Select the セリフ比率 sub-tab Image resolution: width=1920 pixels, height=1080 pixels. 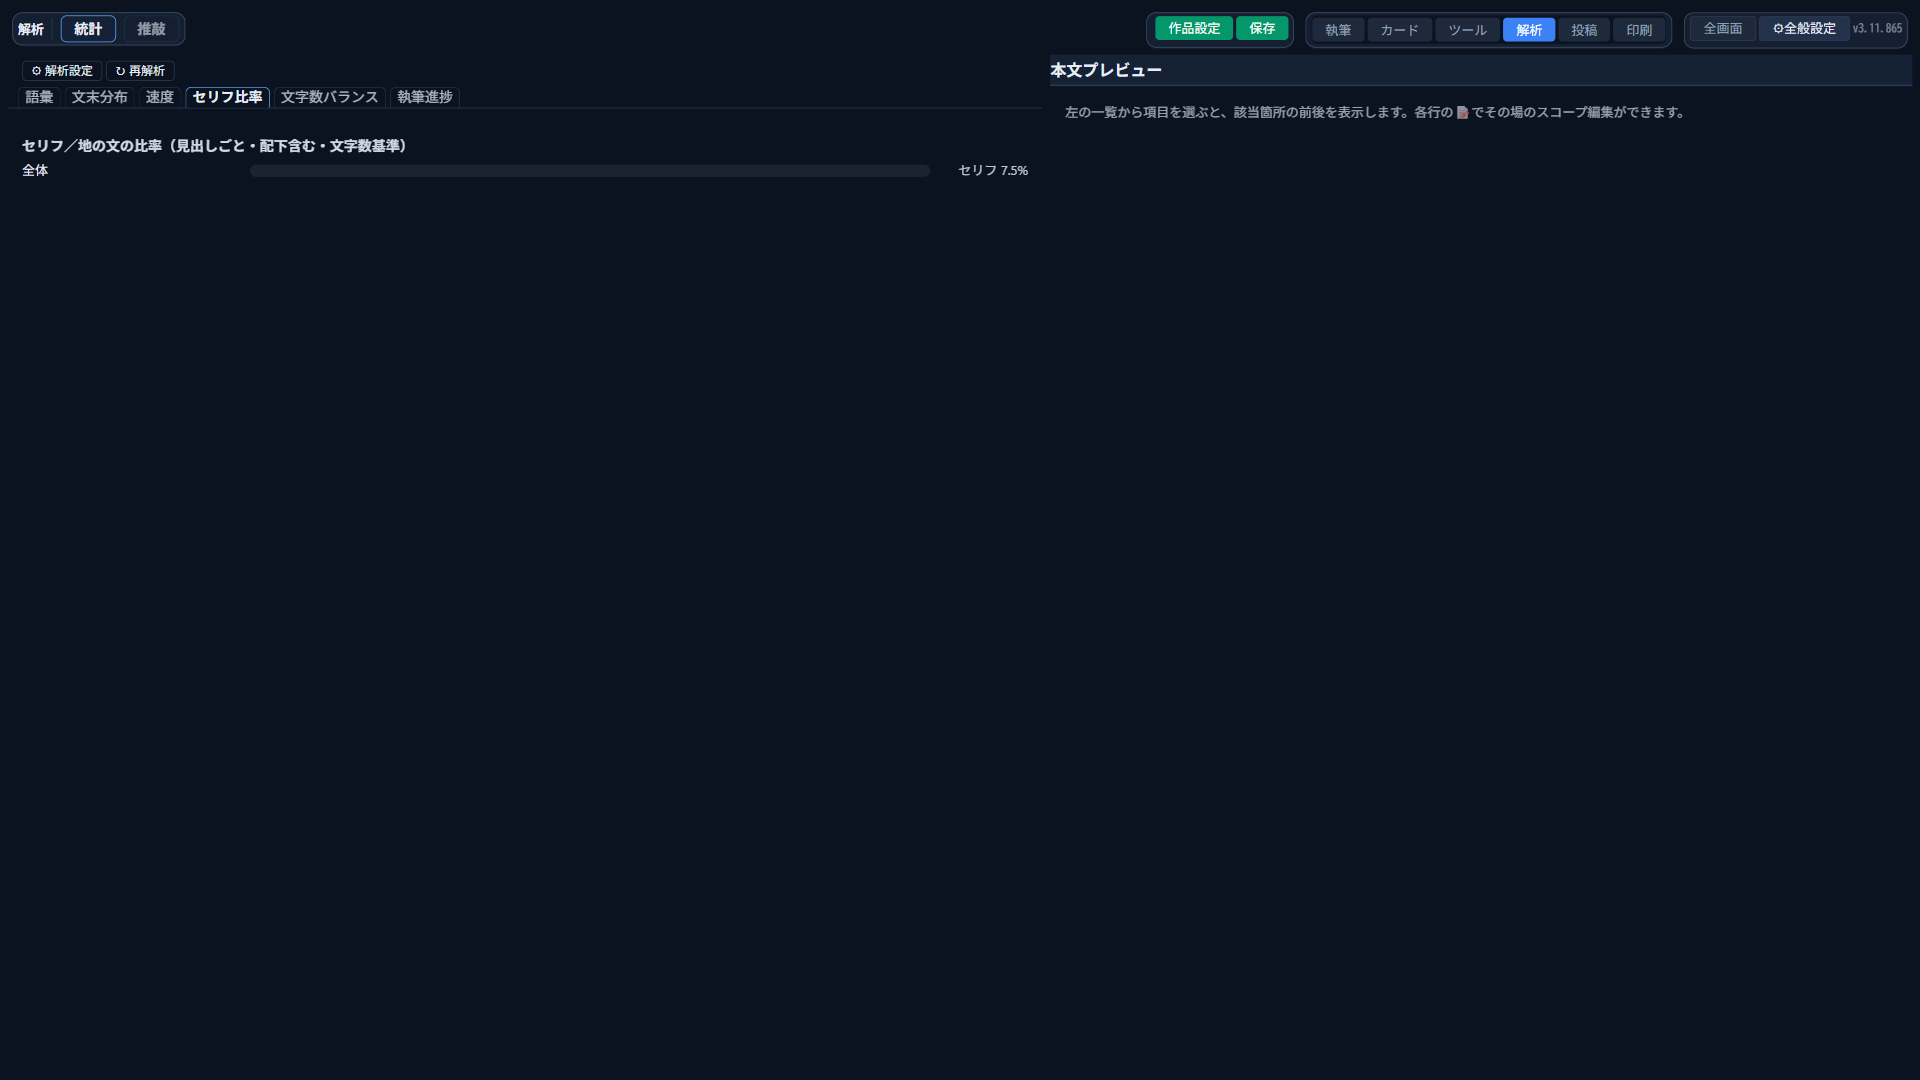point(227,97)
